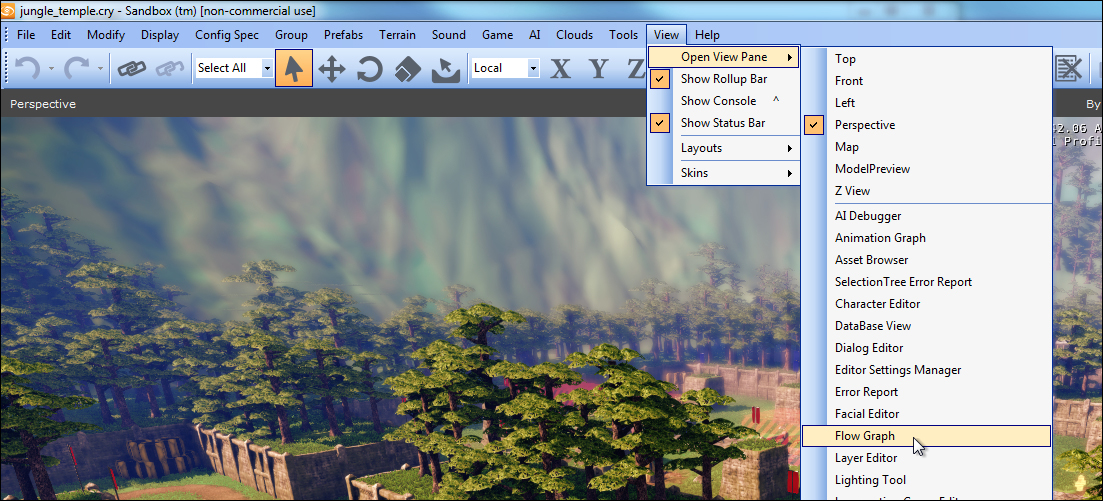
Task: Click the crossed-out list icon in toolbar
Action: [1069, 68]
